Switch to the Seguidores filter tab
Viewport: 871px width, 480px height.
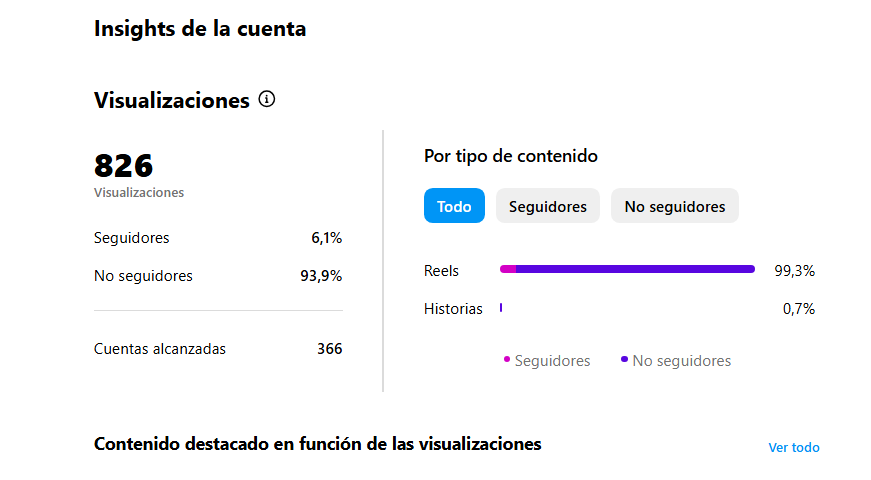pyautogui.click(x=548, y=206)
